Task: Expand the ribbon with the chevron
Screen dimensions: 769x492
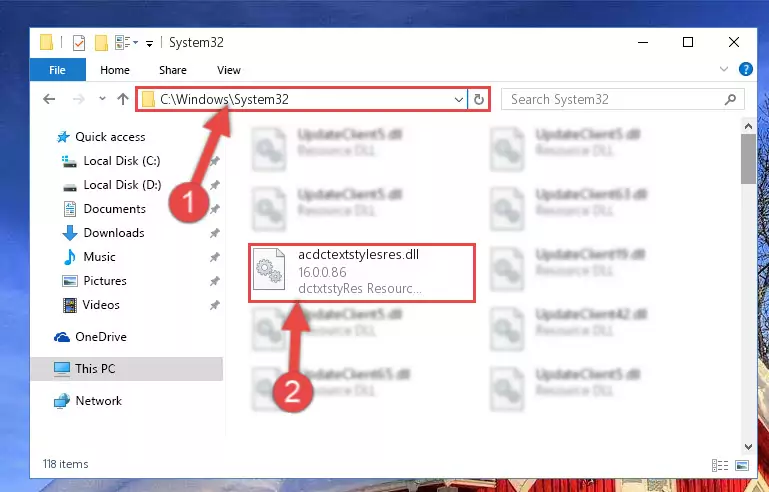Action: click(723, 69)
